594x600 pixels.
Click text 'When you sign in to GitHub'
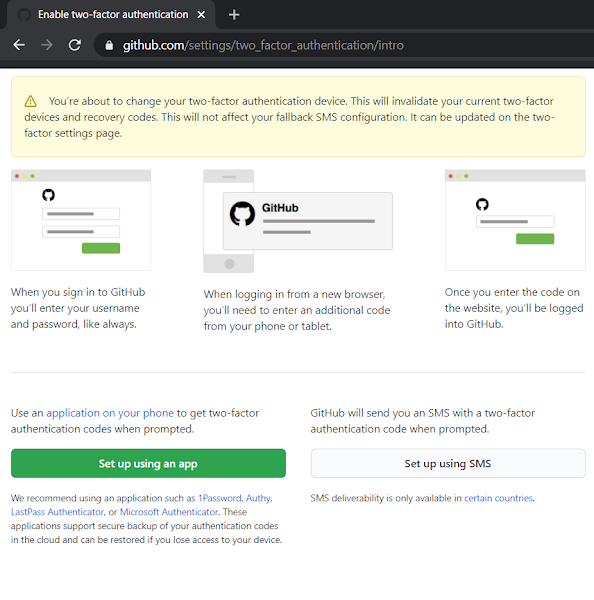click(x=78, y=292)
